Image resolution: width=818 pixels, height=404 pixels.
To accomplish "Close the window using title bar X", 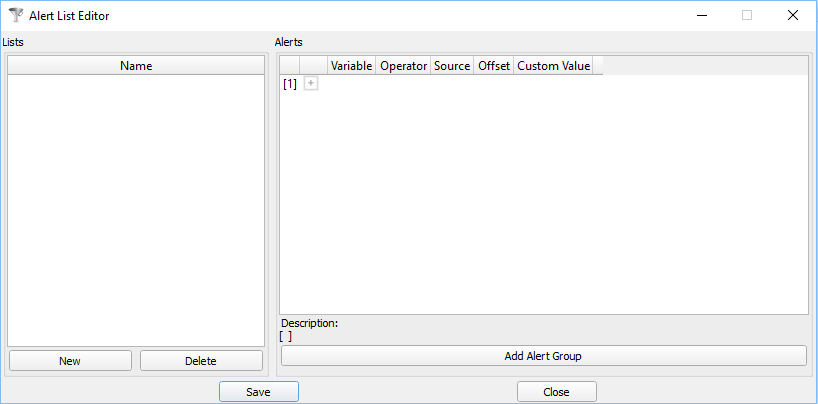I will point(793,15).
